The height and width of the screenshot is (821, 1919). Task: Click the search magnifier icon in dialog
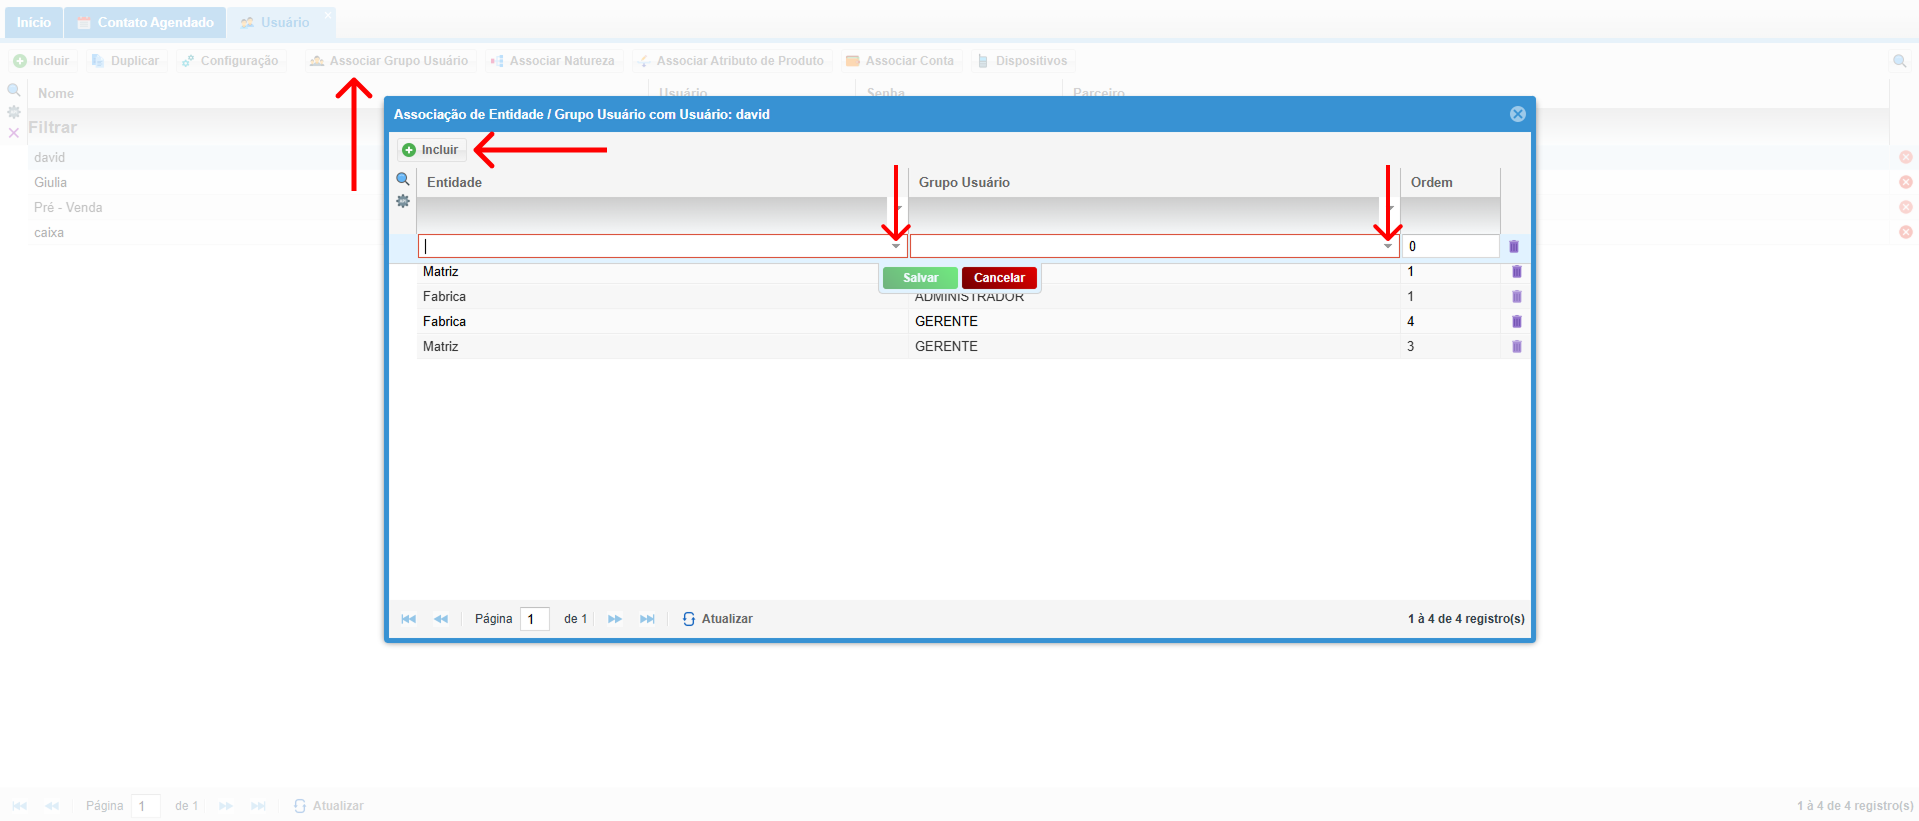403,180
